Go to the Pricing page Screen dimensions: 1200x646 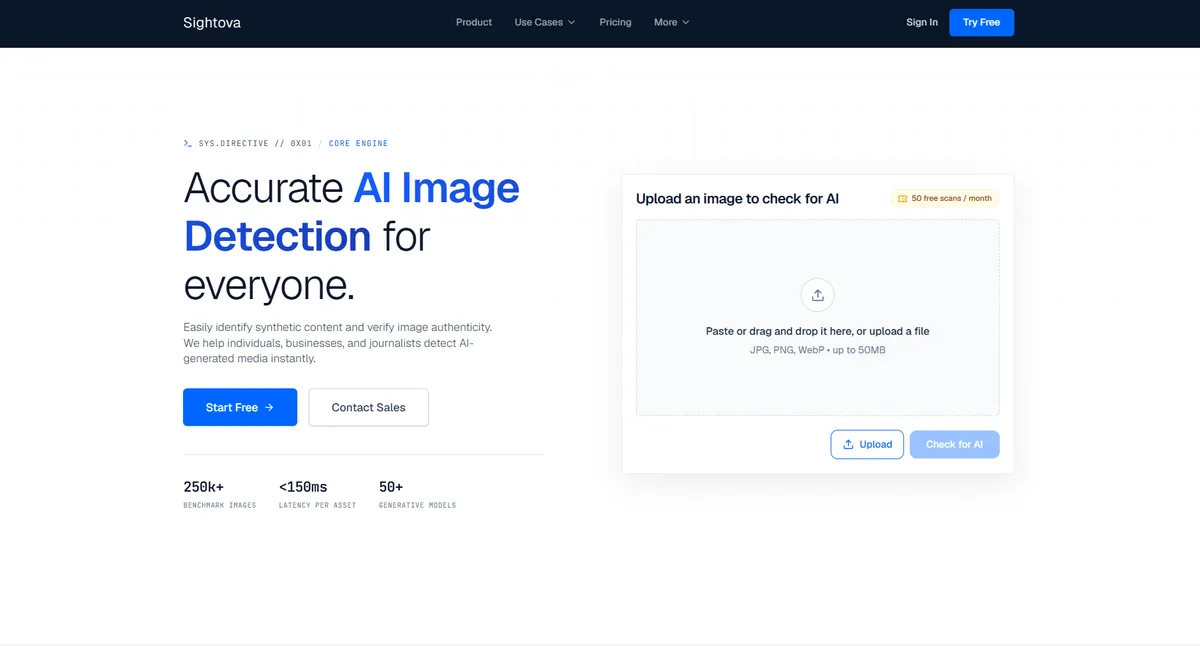click(x=615, y=22)
